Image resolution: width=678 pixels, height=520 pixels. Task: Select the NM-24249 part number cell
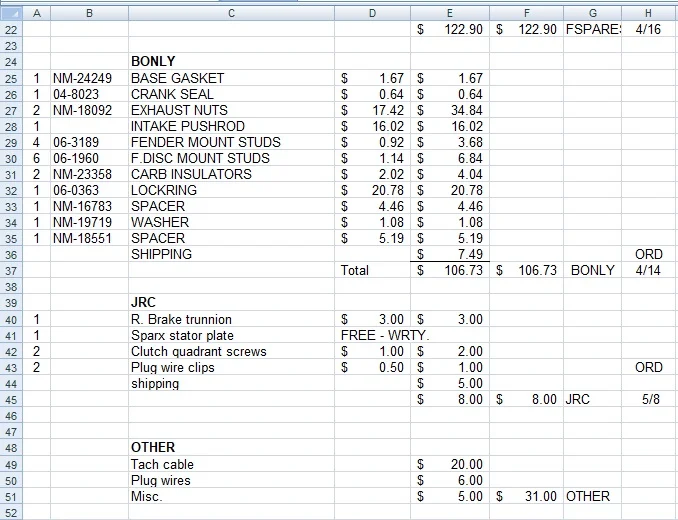point(83,78)
